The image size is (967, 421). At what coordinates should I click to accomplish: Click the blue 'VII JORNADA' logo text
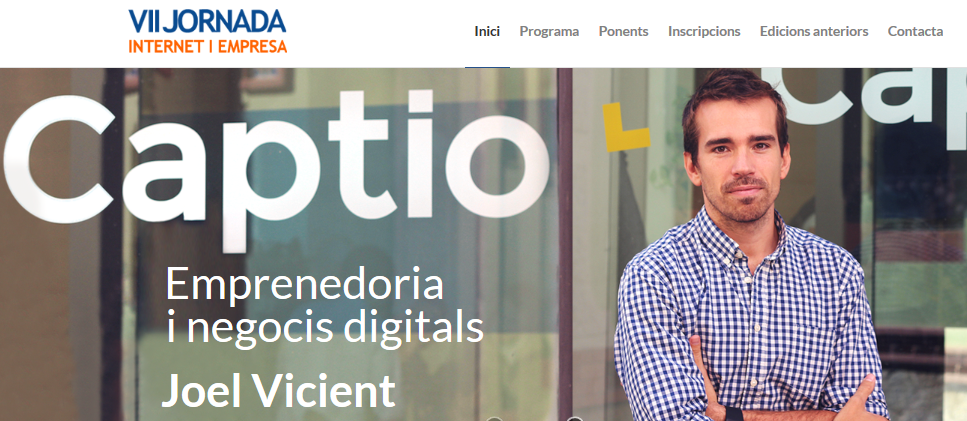207,22
